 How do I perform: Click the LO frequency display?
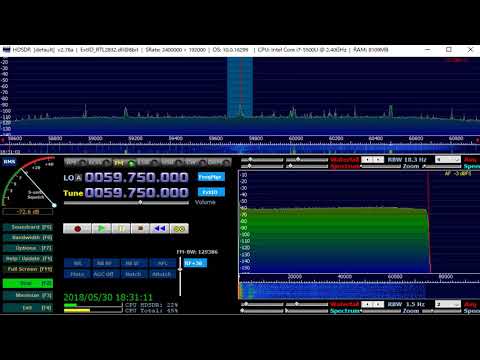pos(136,177)
